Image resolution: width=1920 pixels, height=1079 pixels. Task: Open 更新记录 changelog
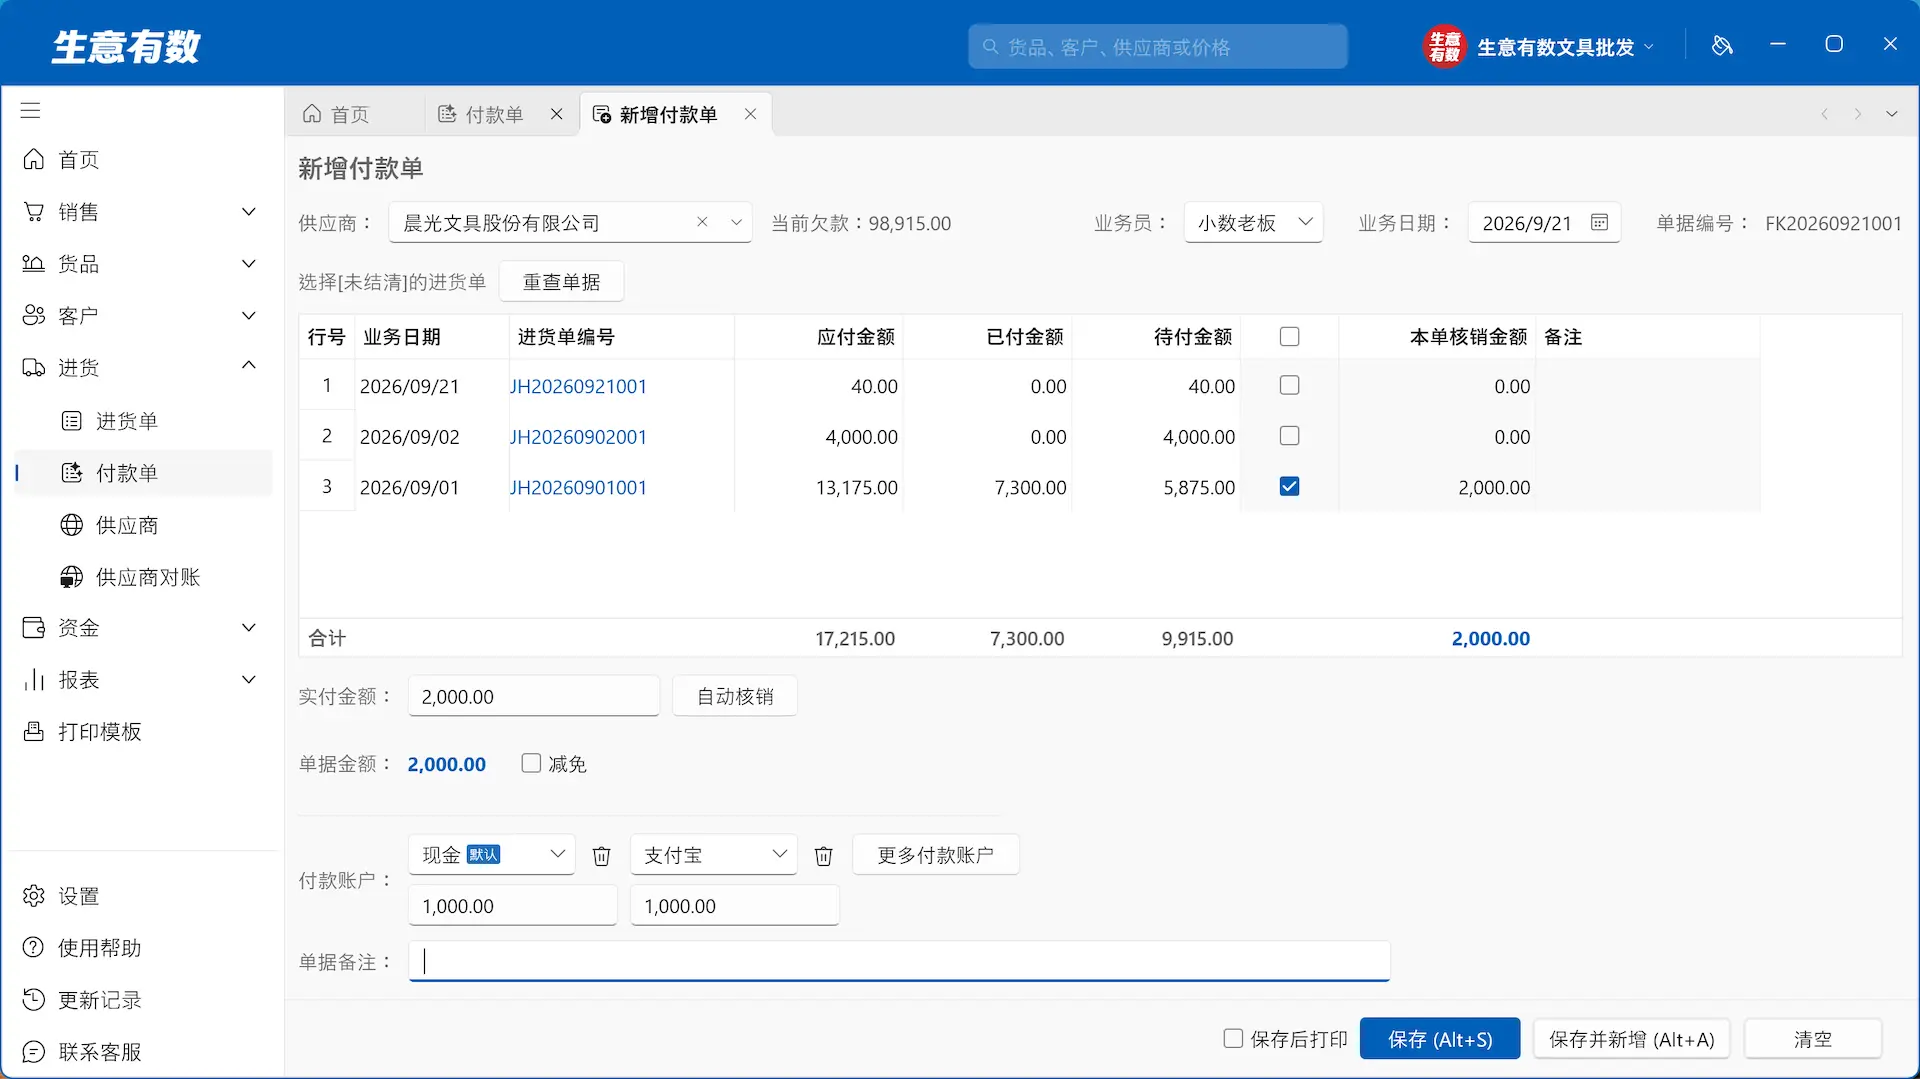[x=140, y=1000]
